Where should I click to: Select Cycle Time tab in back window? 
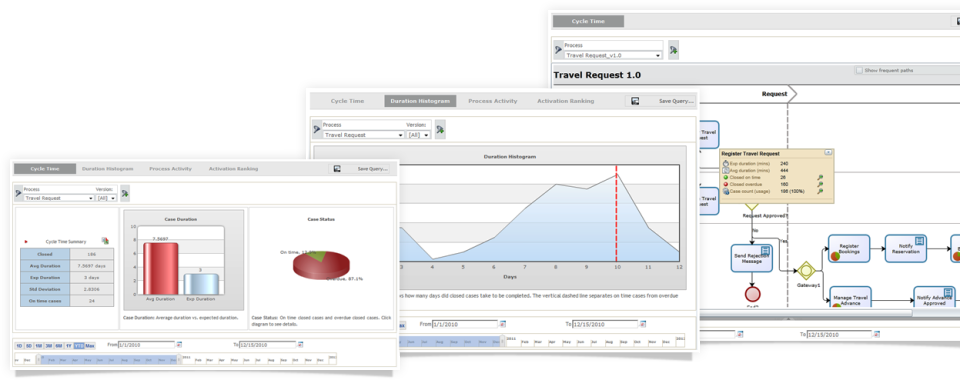588,21
